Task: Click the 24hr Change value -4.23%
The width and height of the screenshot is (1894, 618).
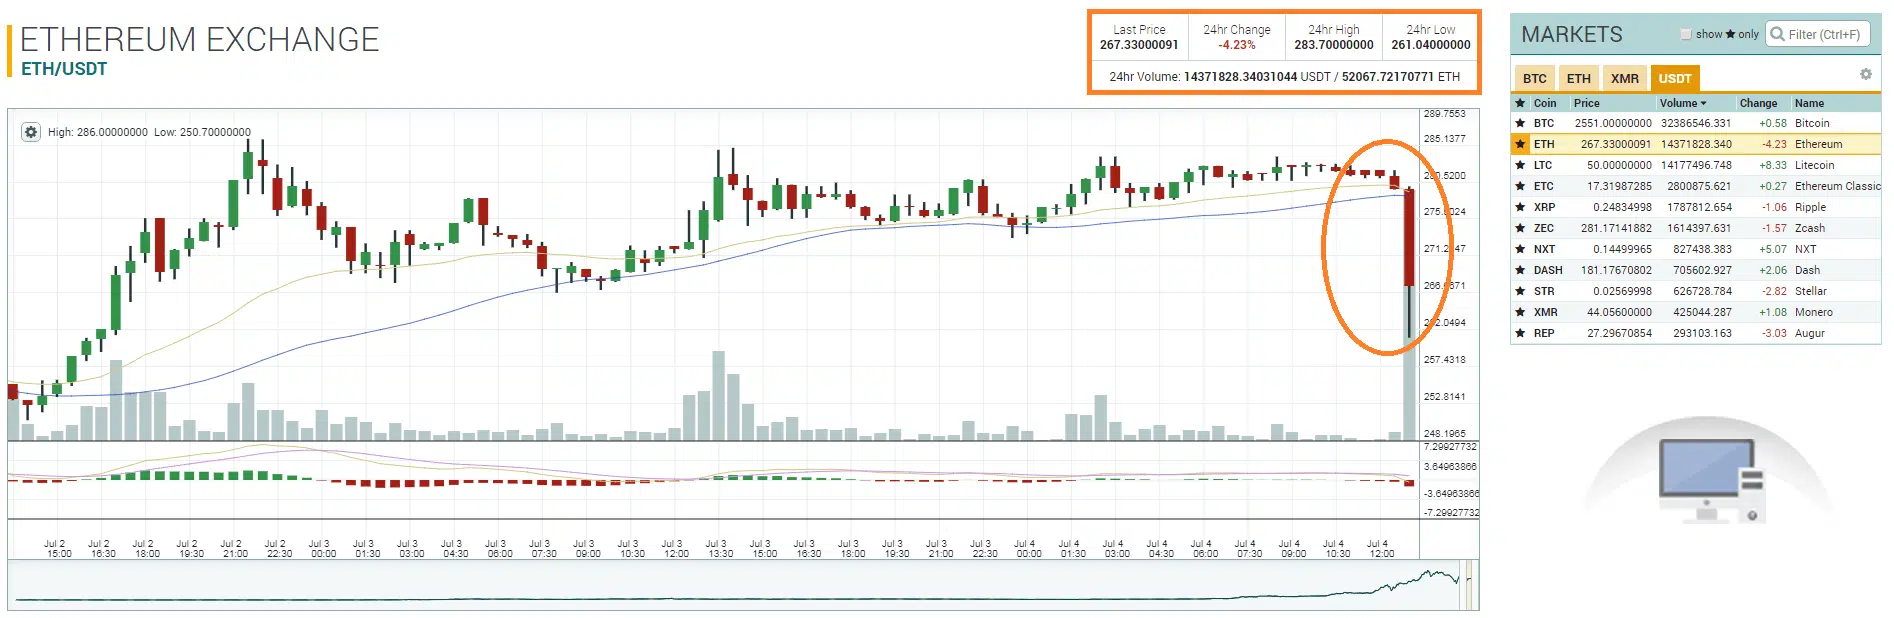Action: tap(1237, 45)
